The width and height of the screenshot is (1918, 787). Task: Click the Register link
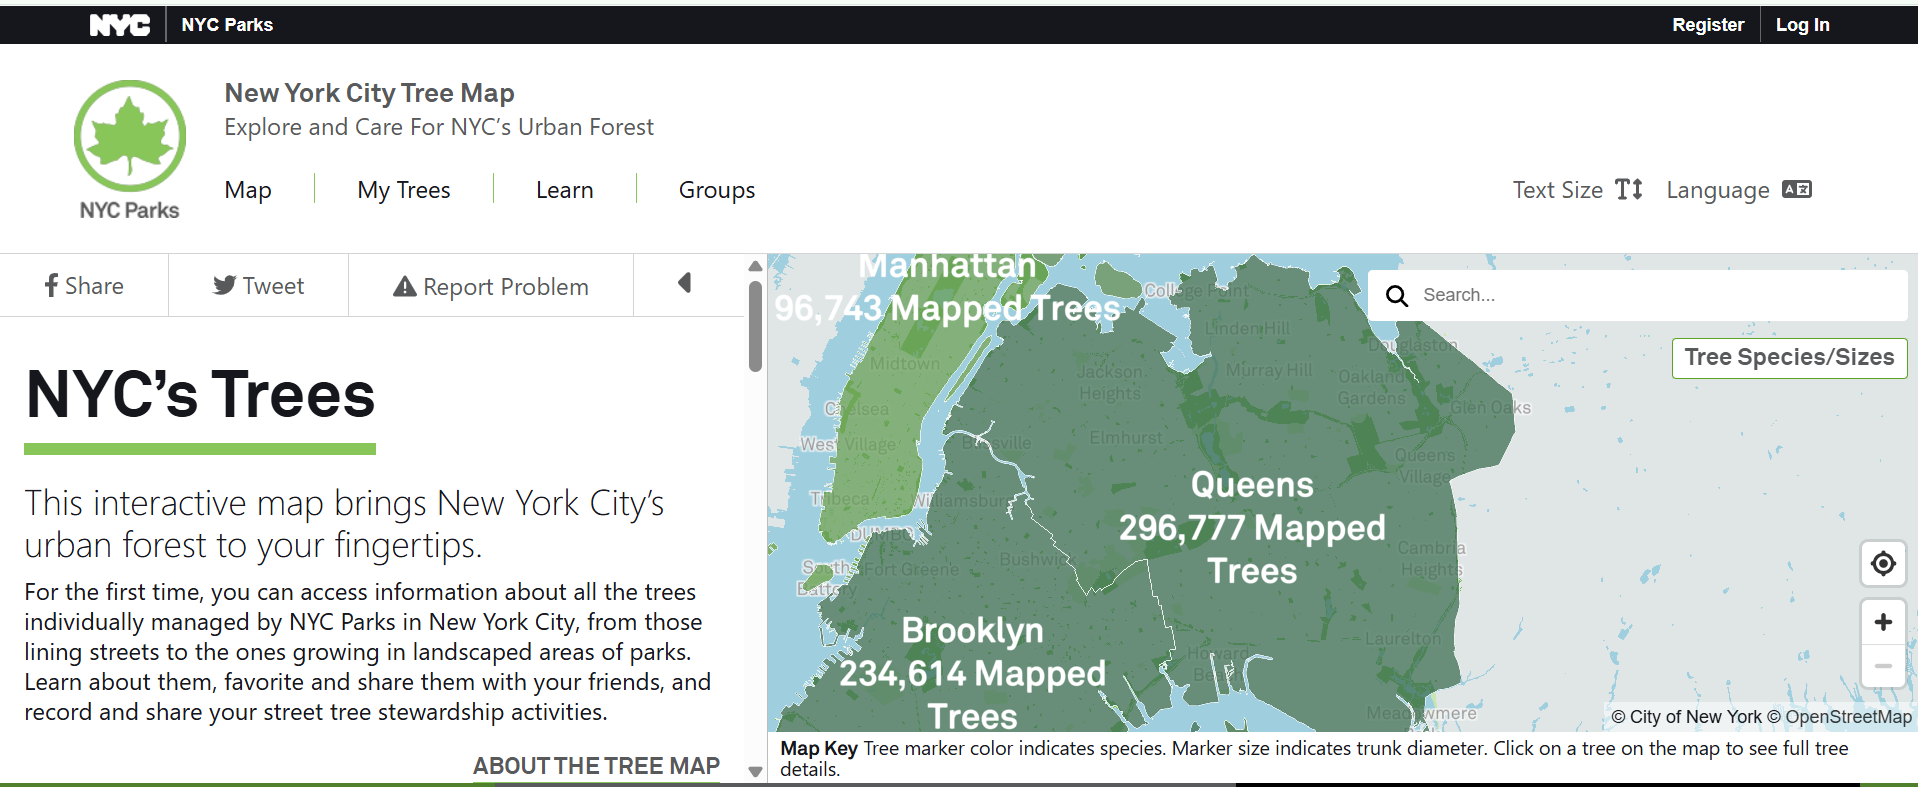[1708, 25]
